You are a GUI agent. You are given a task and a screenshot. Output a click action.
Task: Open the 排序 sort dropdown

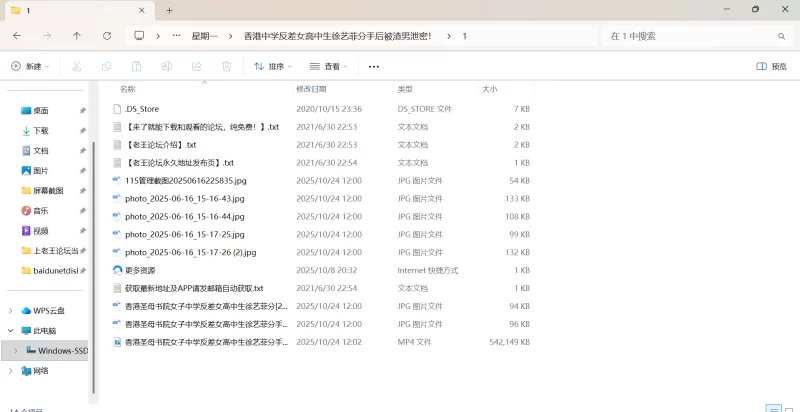coord(272,67)
